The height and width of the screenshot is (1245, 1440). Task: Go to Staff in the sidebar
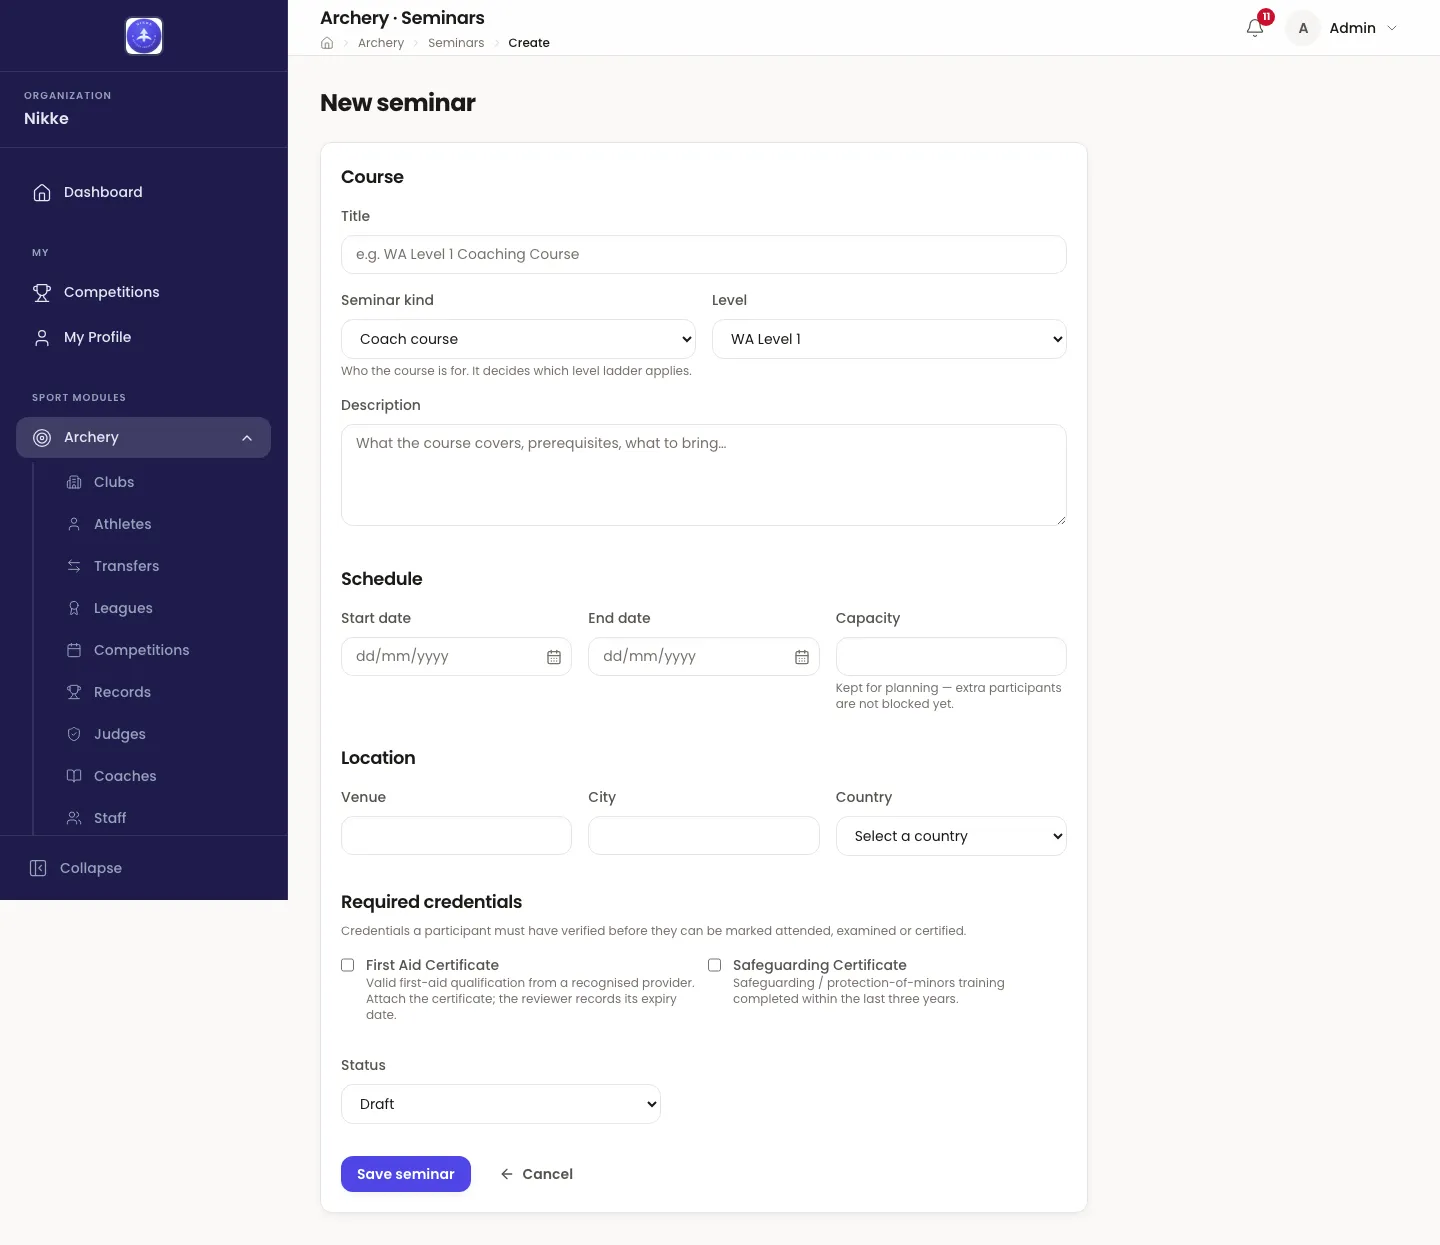[x=110, y=818]
